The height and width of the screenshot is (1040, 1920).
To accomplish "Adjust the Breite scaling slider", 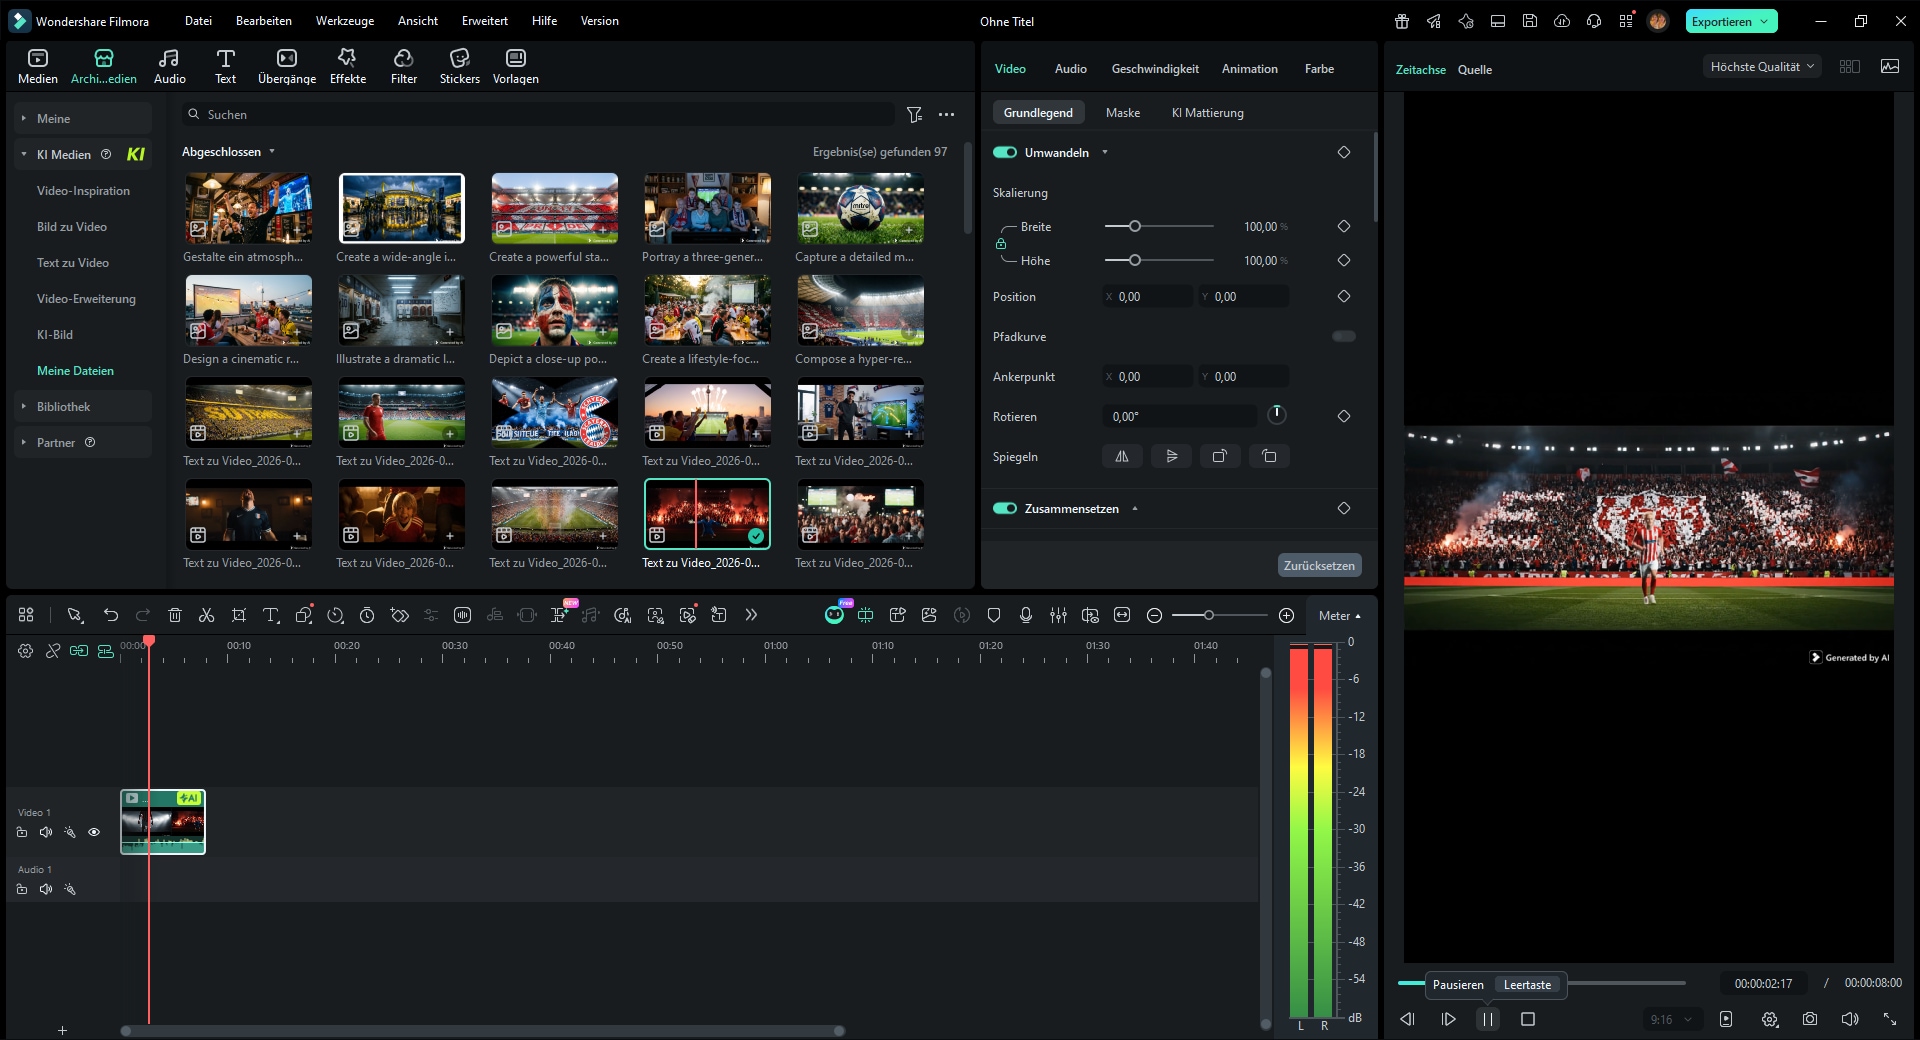I will pyautogui.click(x=1135, y=227).
